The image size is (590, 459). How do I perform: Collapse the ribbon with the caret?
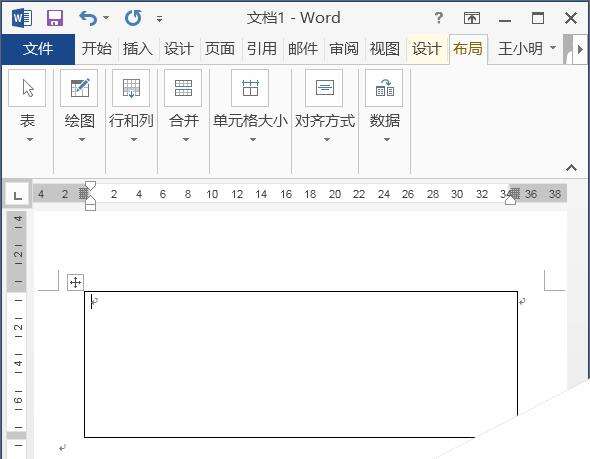click(571, 167)
